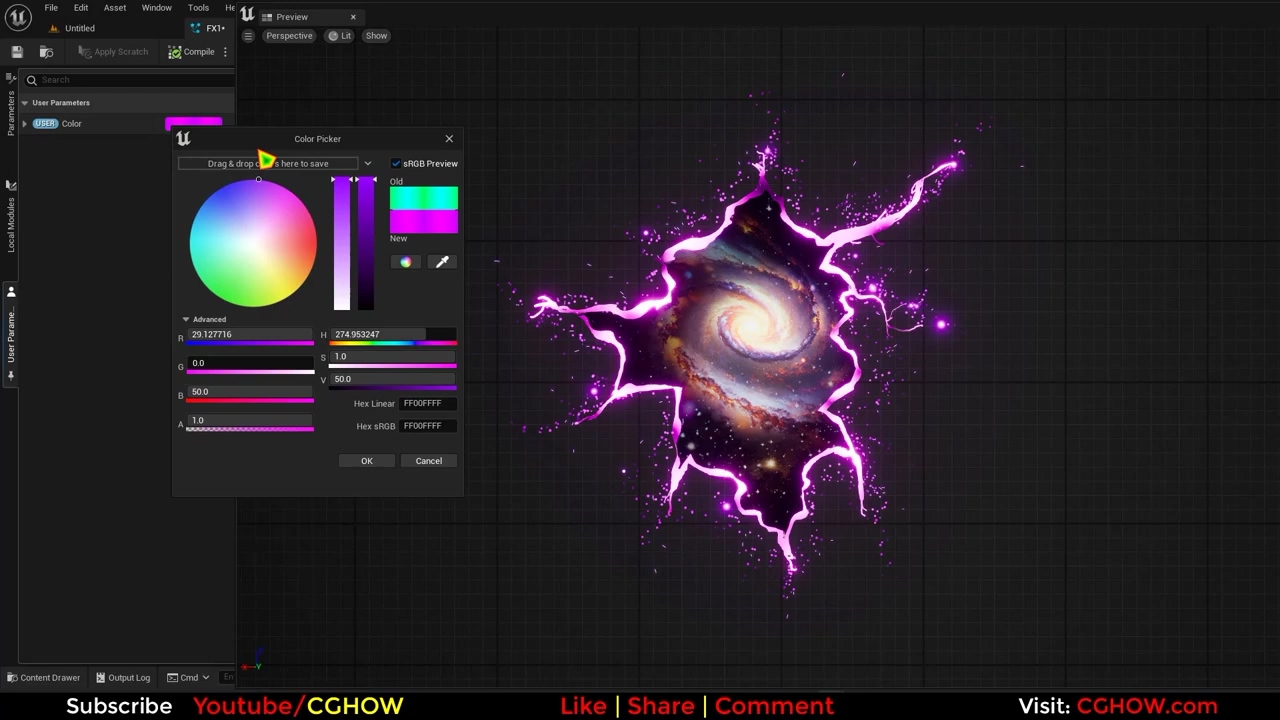Click the Compile icon in toolbar
This screenshot has width=1280, height=720.
[176, 52]
